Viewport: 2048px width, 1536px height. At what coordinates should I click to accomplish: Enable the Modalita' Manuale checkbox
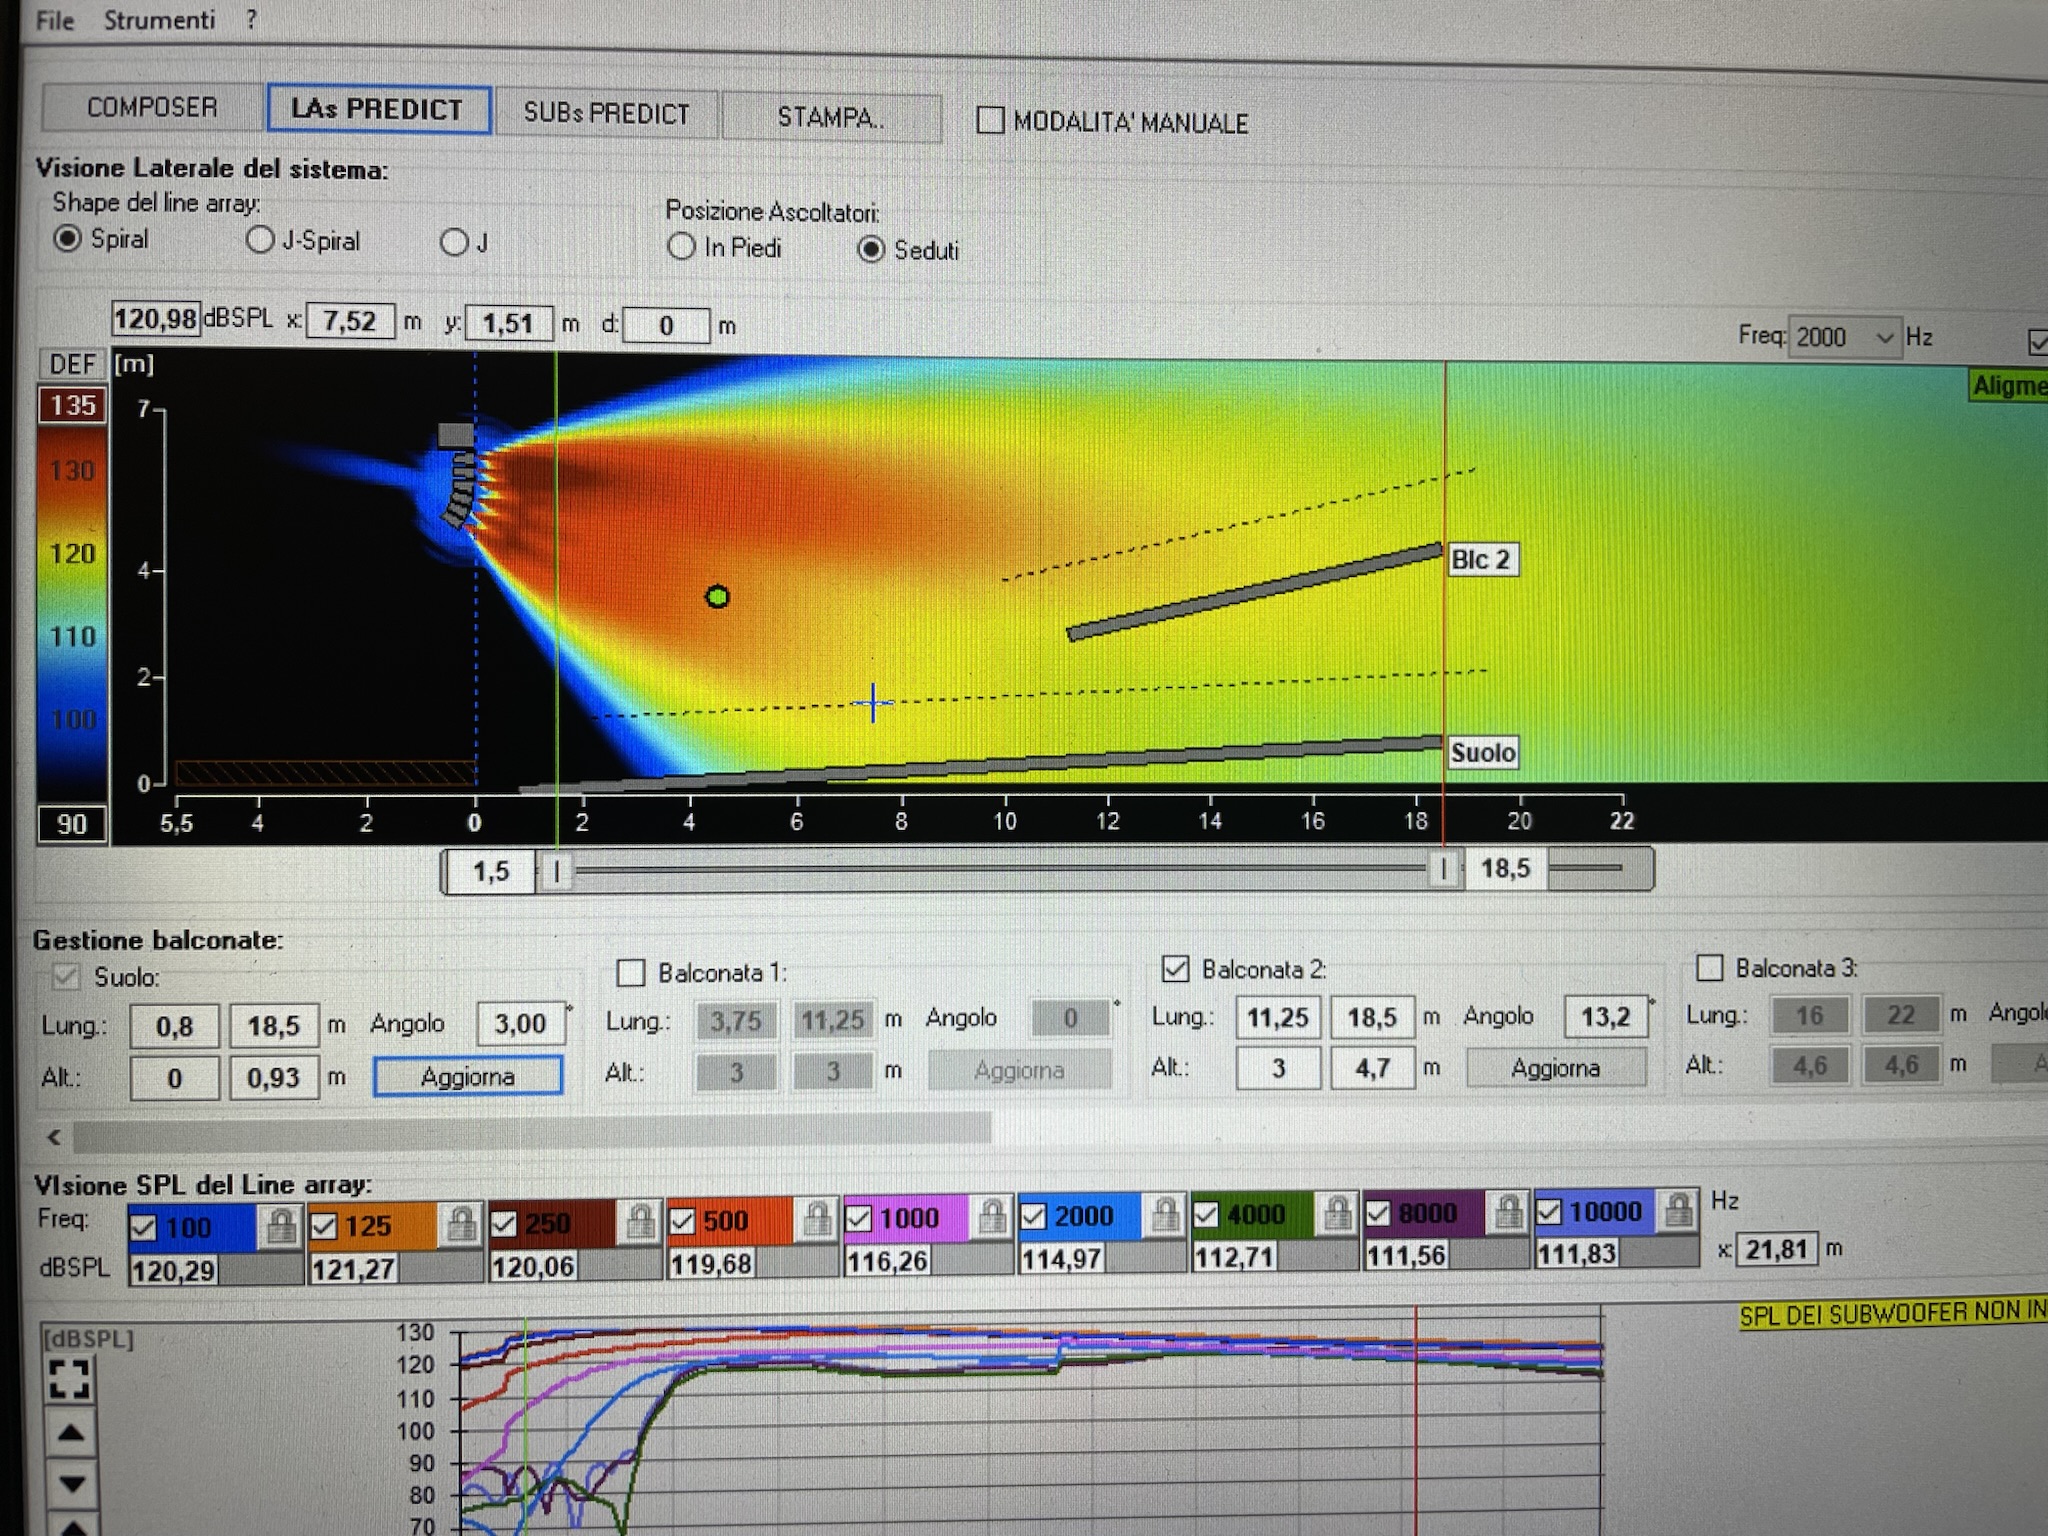coord(990,120)
